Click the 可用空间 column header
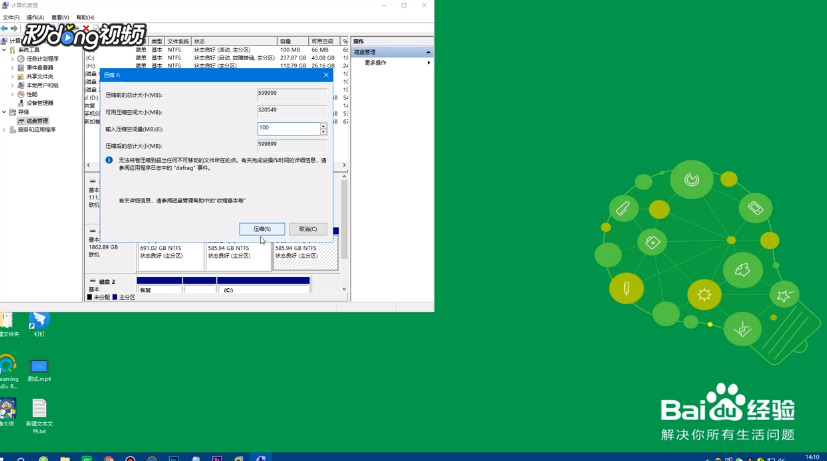 click(x=324, y=41)
